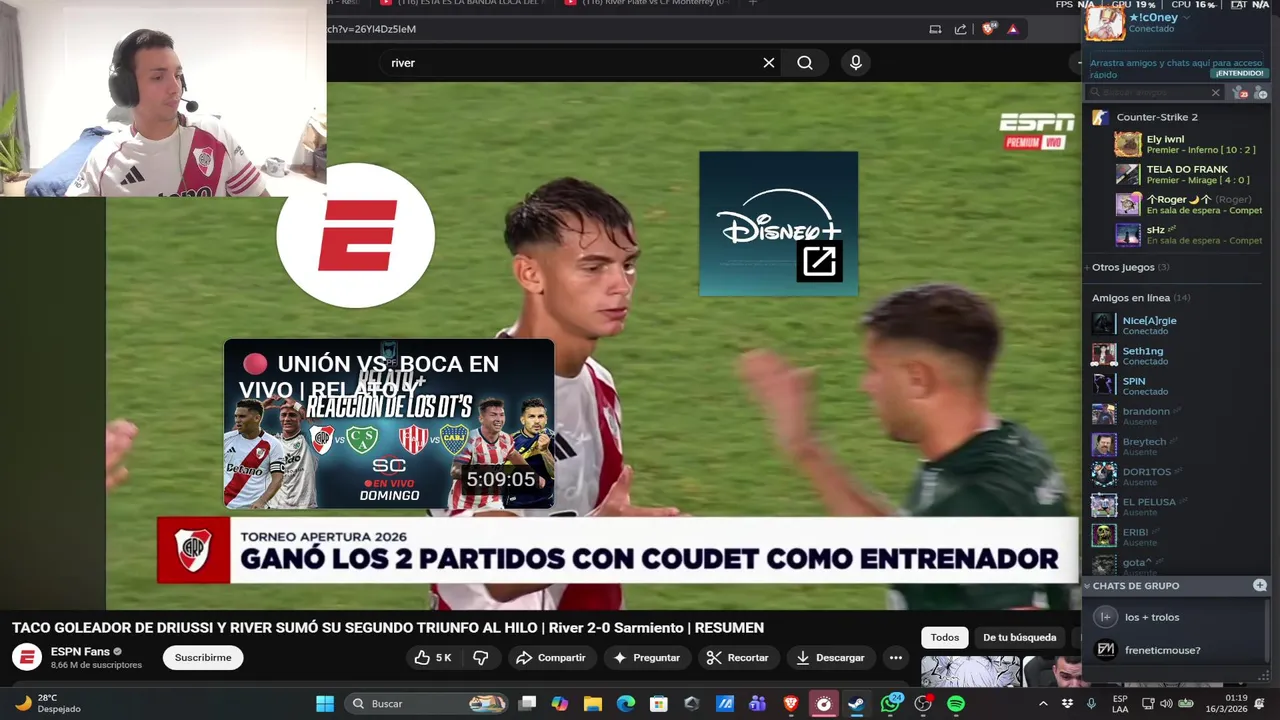Open Brave Rewards triangle icon
Viewport: 1280px width, 720px height.
coord(1012,29)
